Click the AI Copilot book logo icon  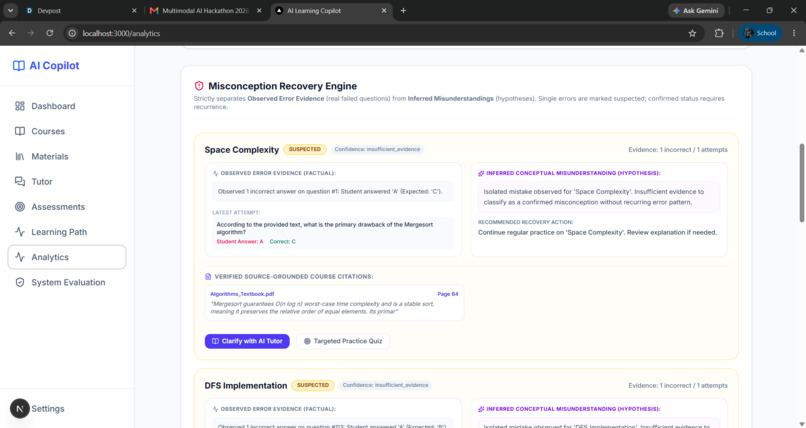coord(19,65)
